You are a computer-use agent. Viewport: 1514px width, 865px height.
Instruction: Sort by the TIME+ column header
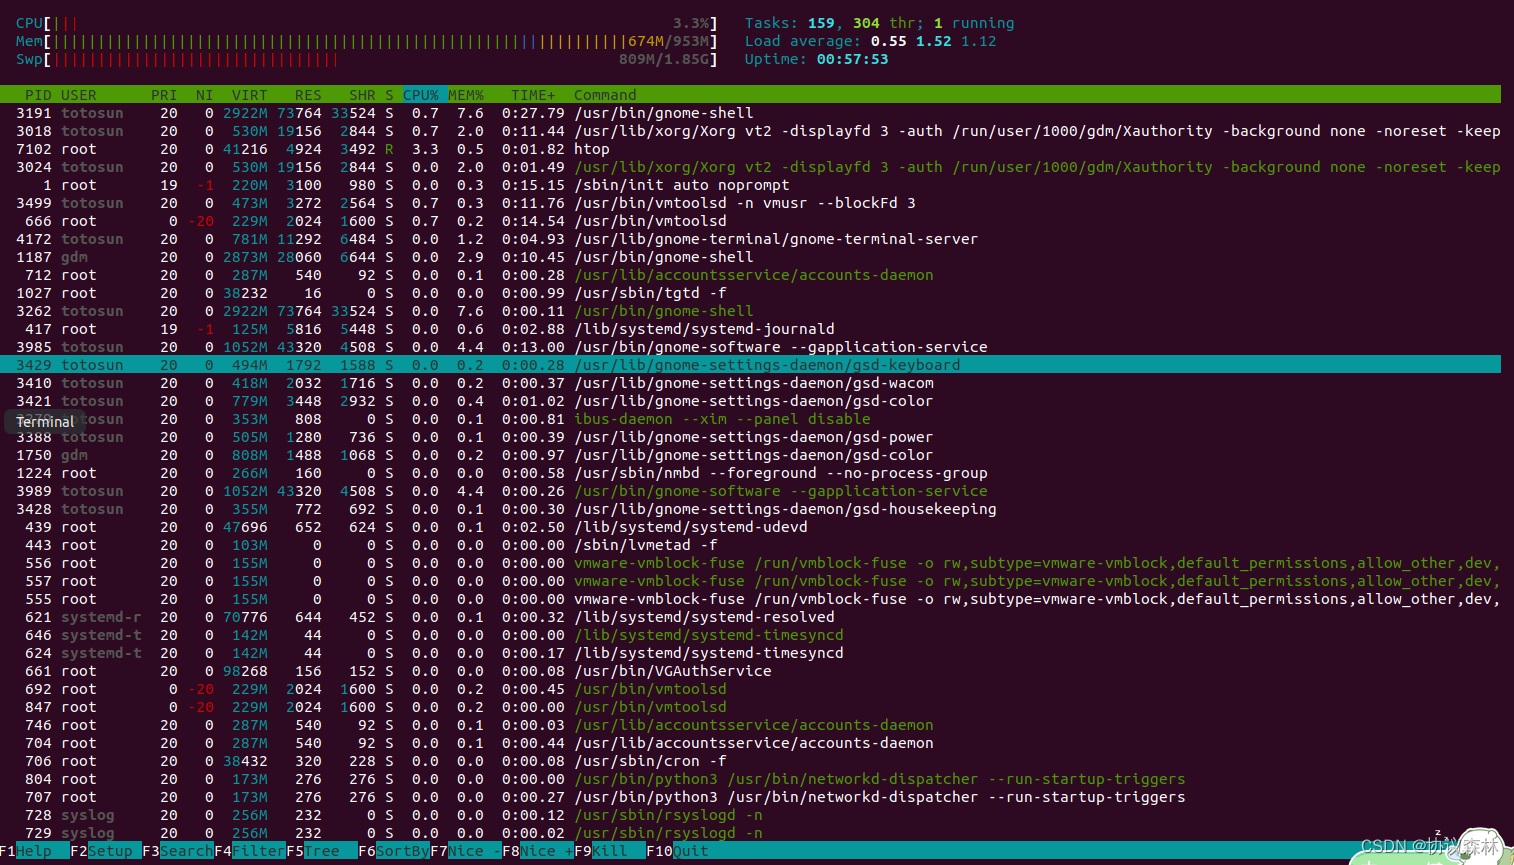tap(533, 95)
